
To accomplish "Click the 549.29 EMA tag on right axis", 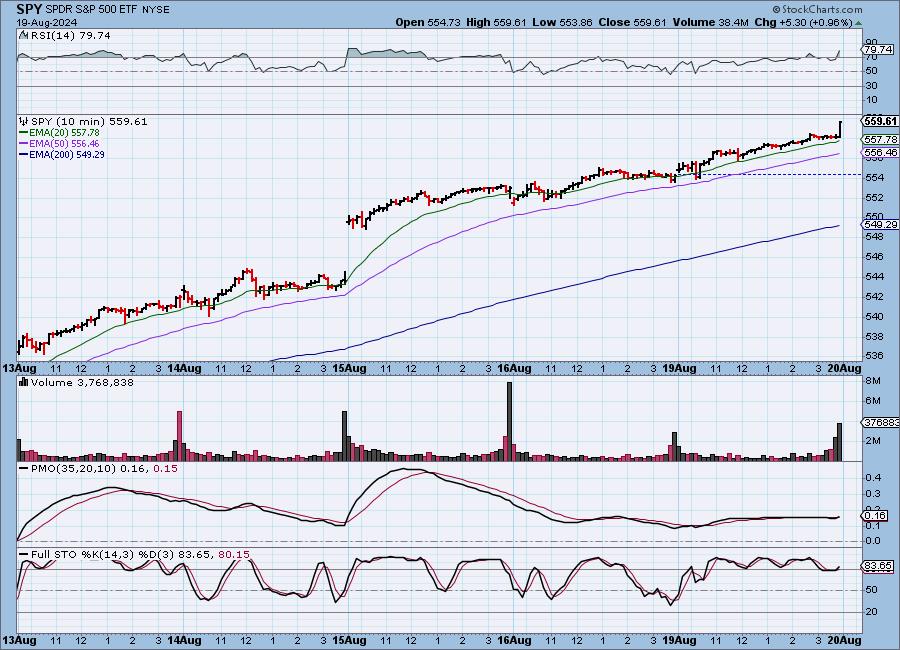I will (880, 225).
